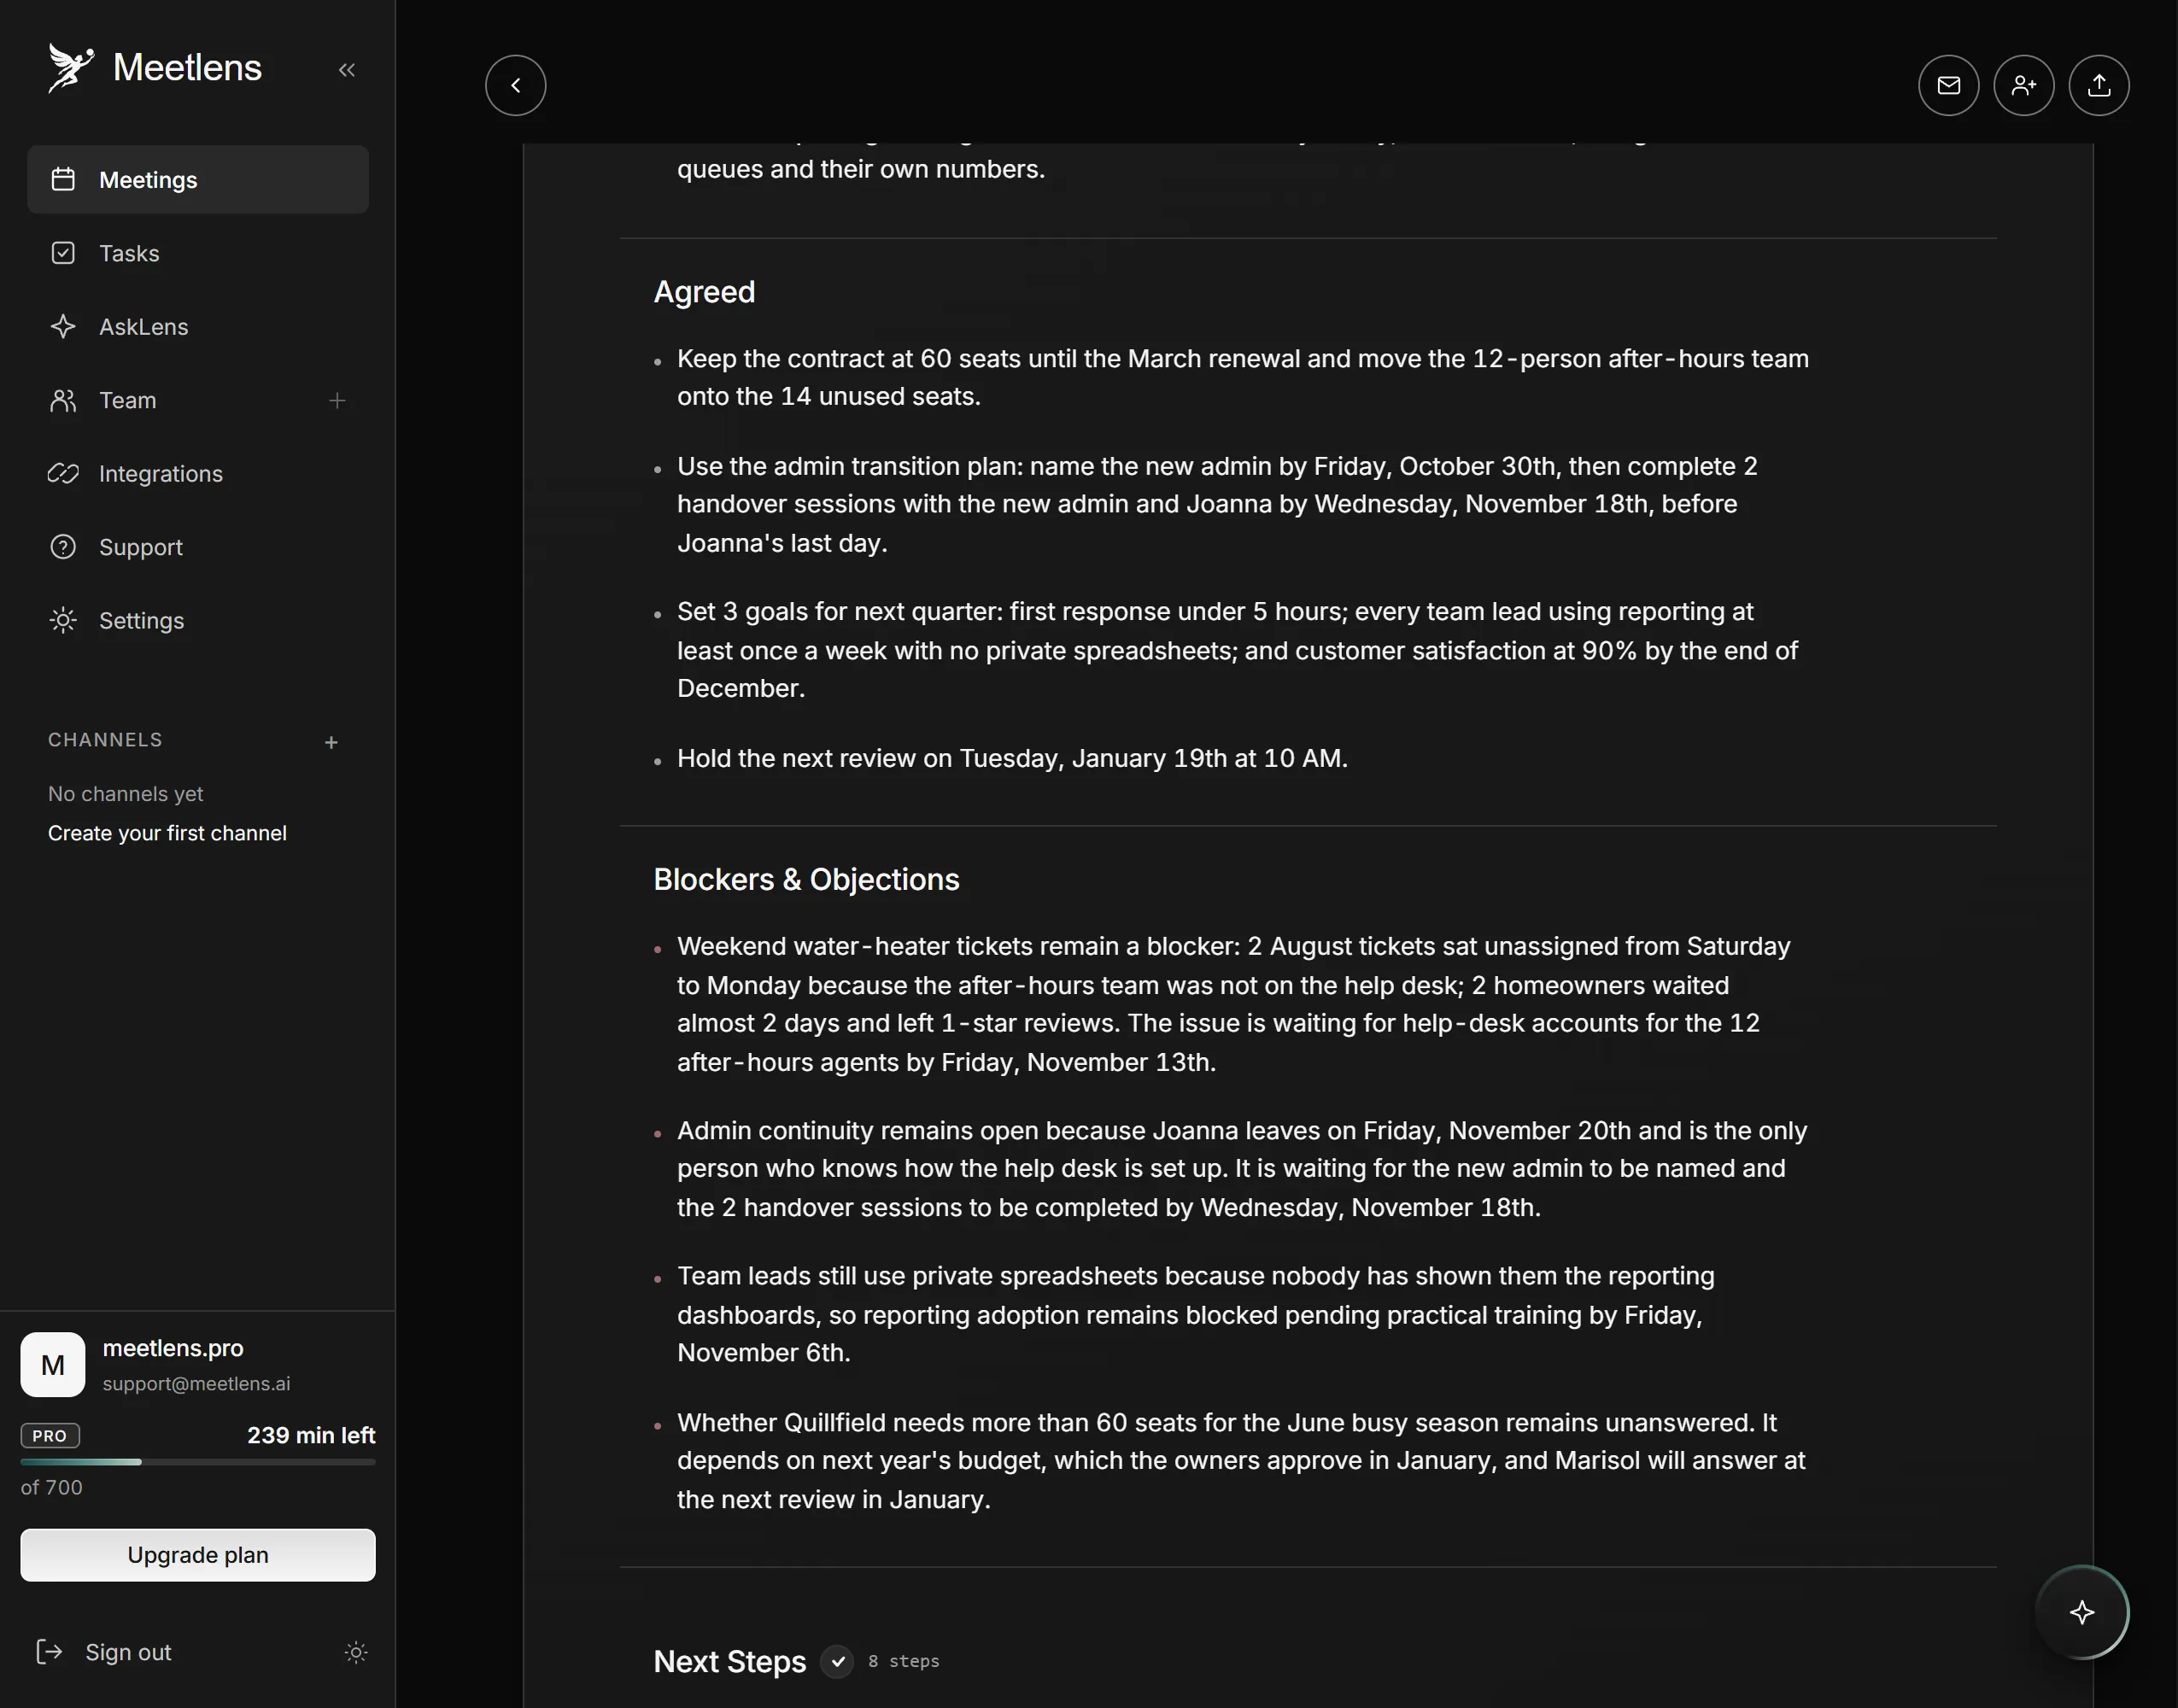The image size is (2178, 1708).
Task: Click the Next Steps heading
Action: point(729,1661)
